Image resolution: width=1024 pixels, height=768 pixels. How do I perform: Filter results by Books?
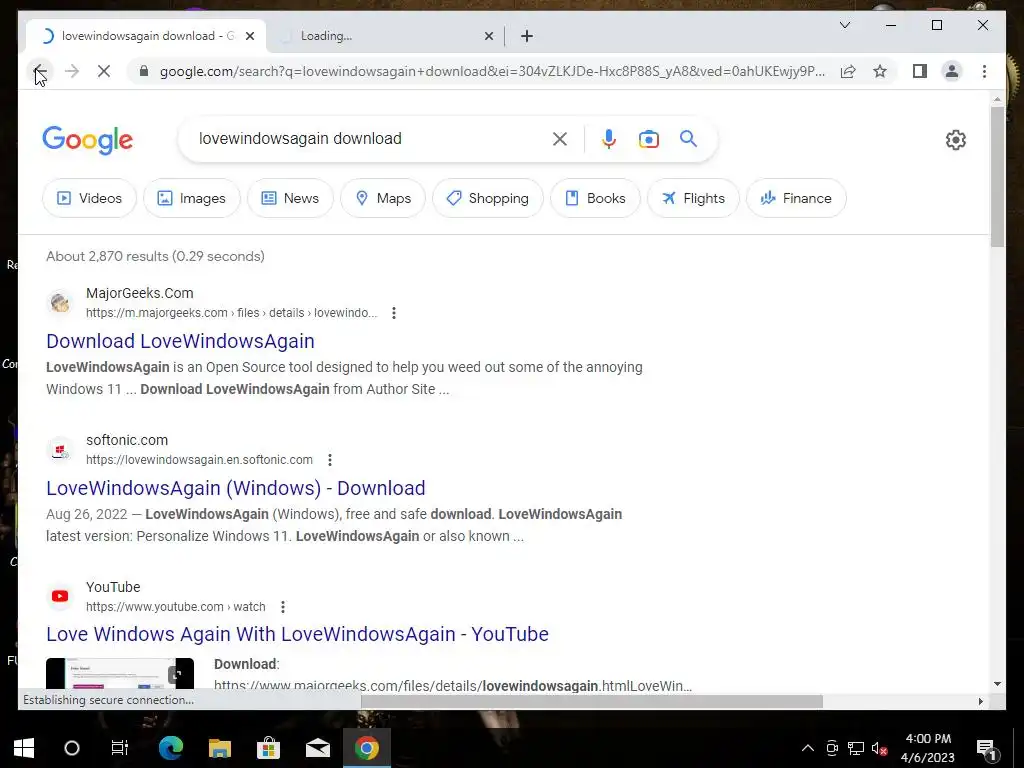coord(595,198)
